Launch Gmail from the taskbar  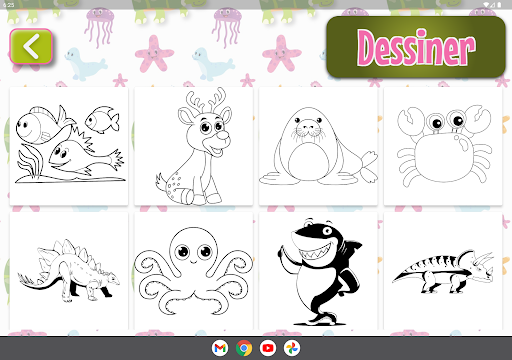pyautogui.click(x=220, y=348)
